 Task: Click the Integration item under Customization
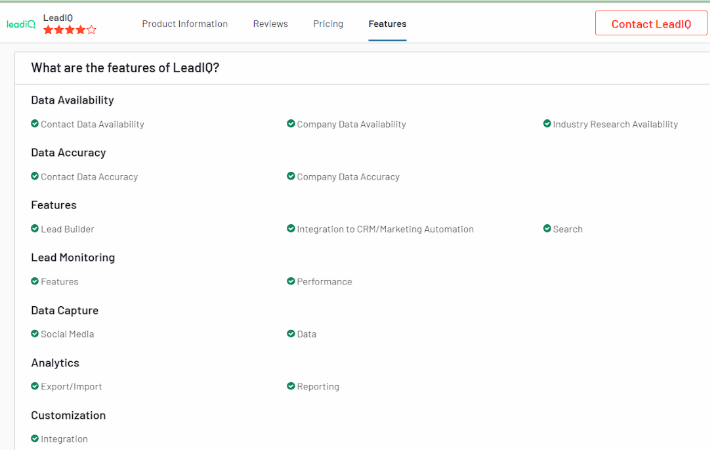point(64,439)
